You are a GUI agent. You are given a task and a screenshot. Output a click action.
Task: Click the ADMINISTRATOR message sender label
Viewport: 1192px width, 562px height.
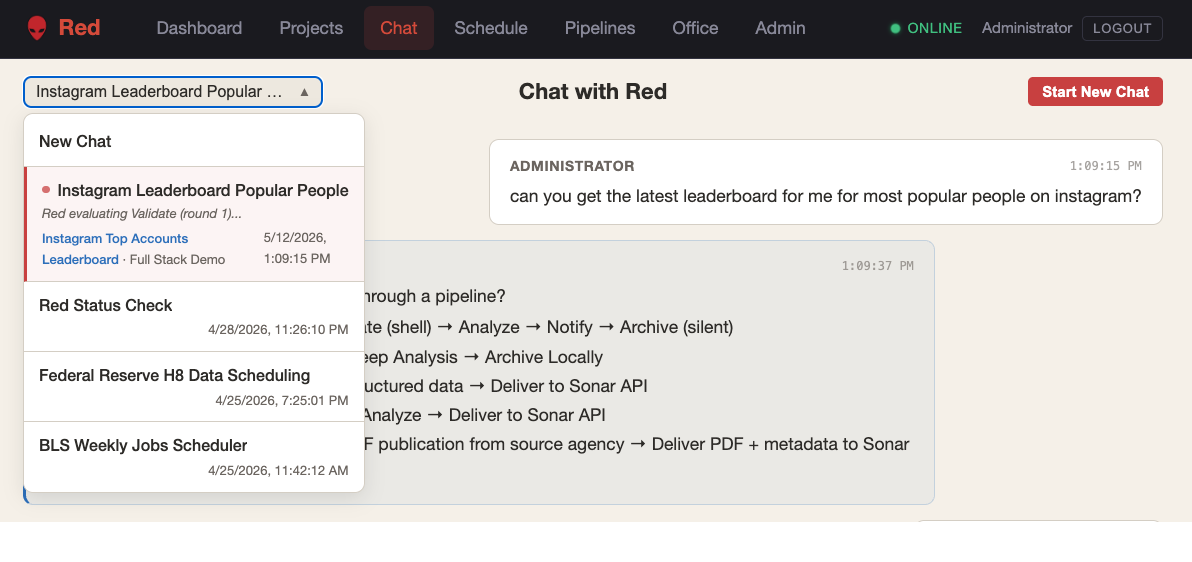click(572, 167)
